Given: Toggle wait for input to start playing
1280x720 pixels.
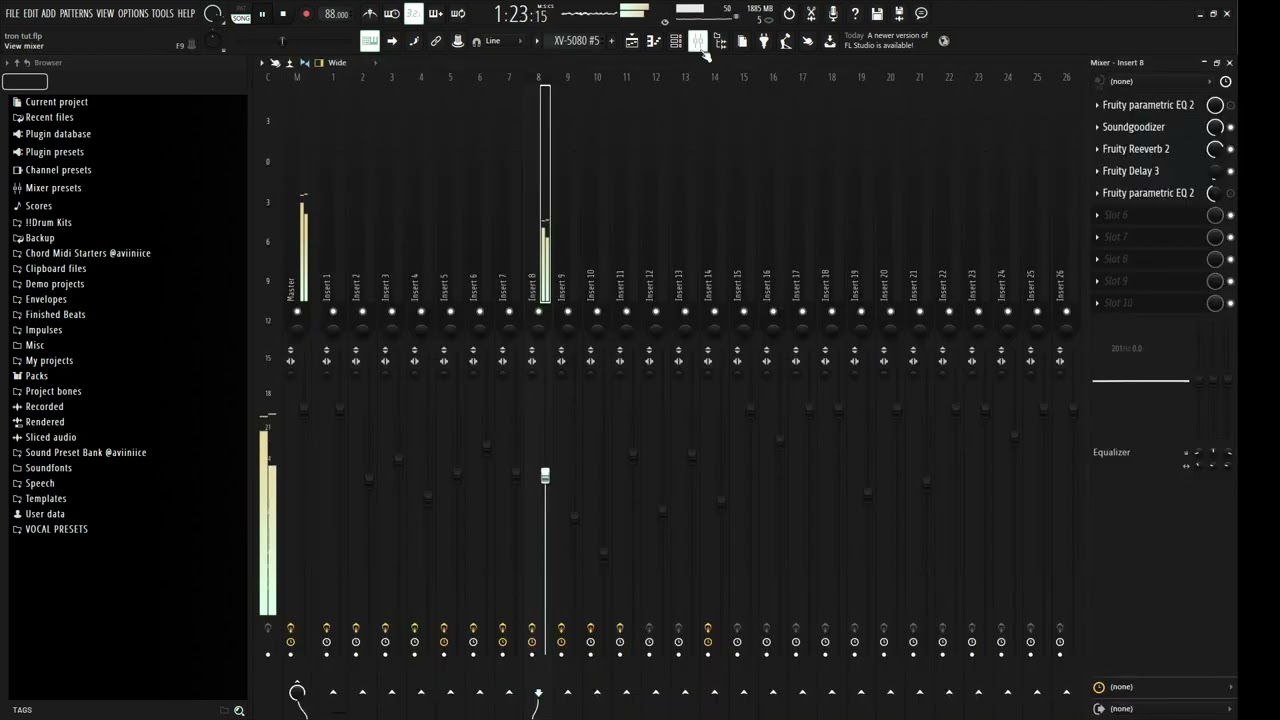Looking at the screenshot, I should pyautogui.click(x=392, y=14).
